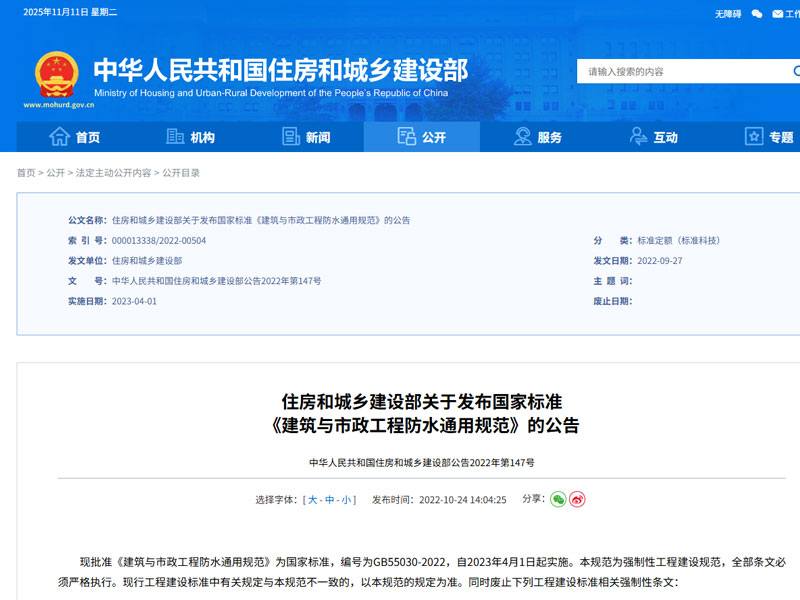Select the building icon beside 机构
This screenshot has height=600, width=800.
(174, 138)
